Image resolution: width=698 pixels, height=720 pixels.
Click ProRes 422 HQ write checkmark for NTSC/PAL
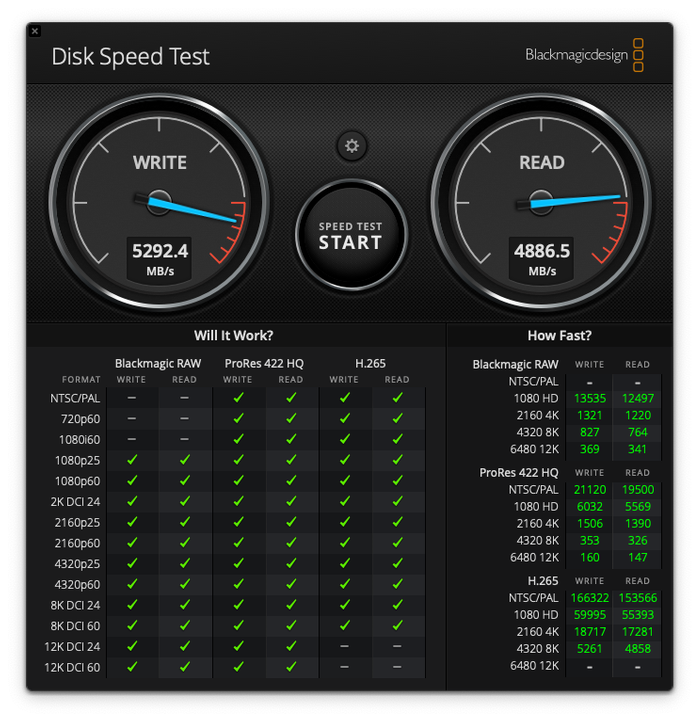click(x=238, y=398)
